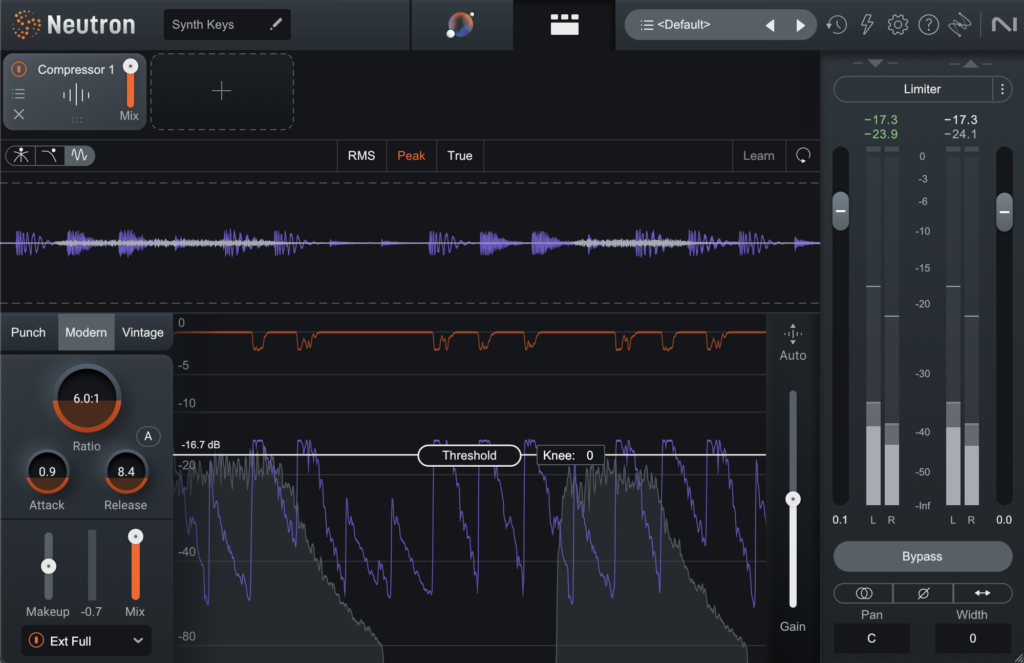1024x663 pixels.
Task: Click the 8.4 Release knob
Action: click(125, 472)
